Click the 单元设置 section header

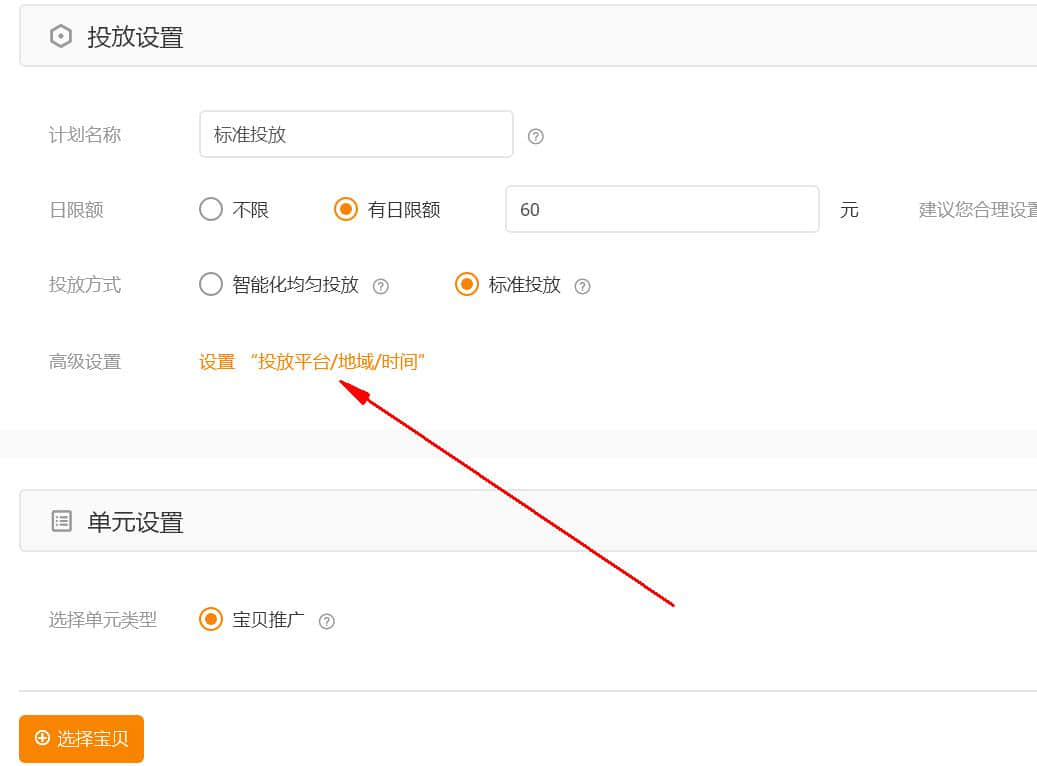[x=135, y=522]
